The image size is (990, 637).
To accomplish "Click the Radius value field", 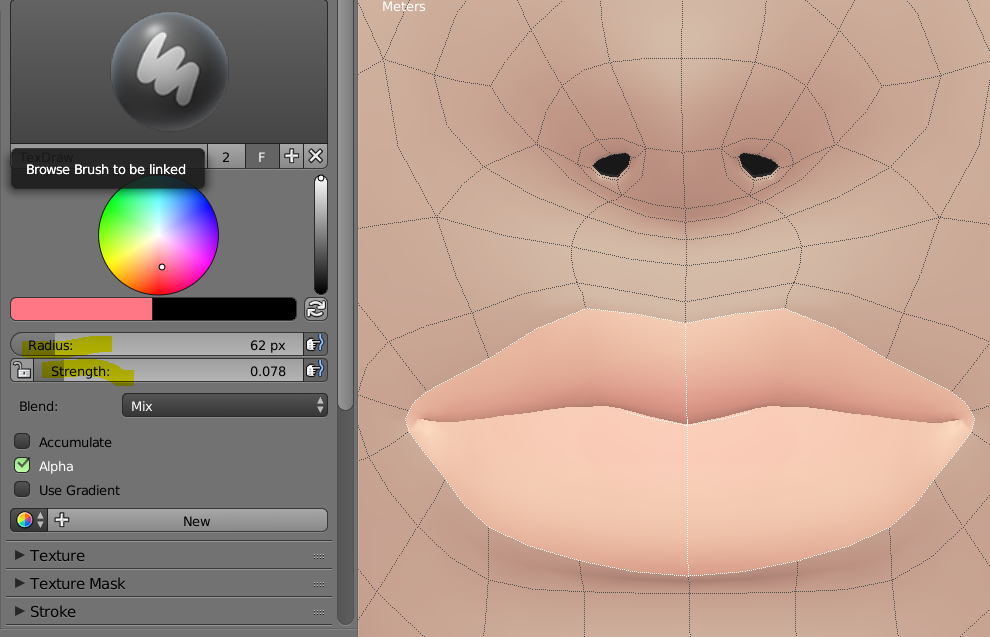I will [x=157, y=345].
